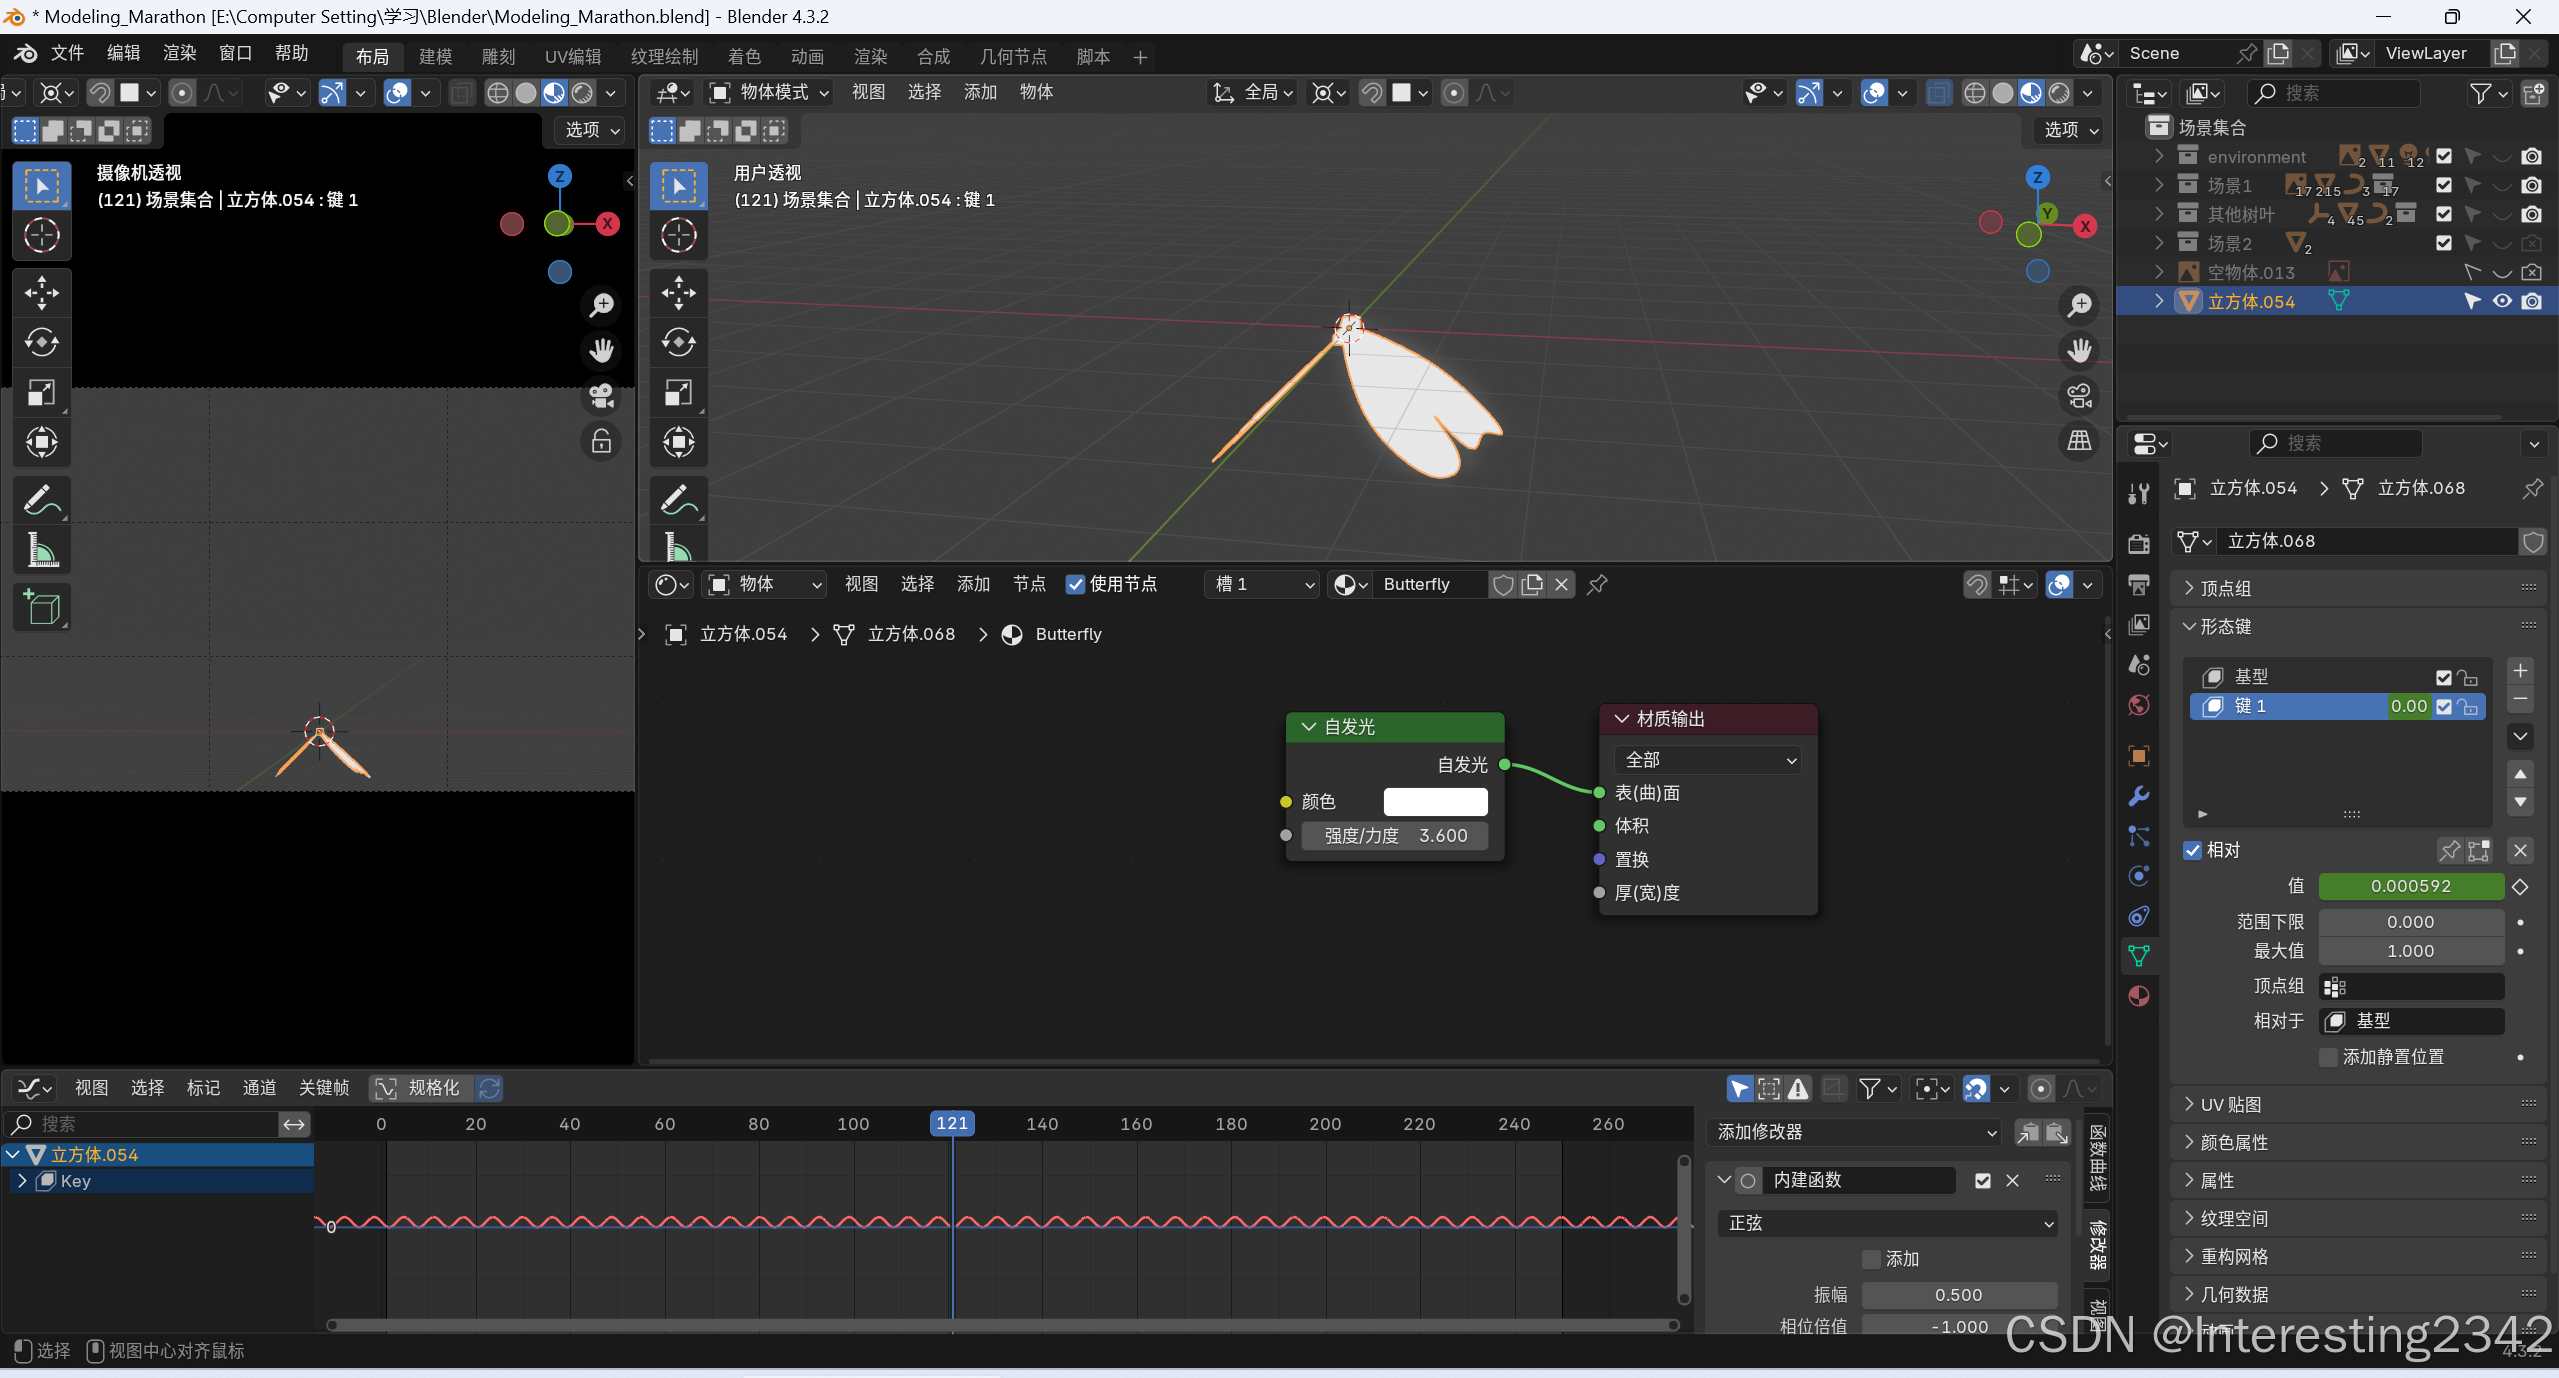Open the Modifier properties wrench tab
Screen dimensions: 2559x1378
[x=2138, y=796]
